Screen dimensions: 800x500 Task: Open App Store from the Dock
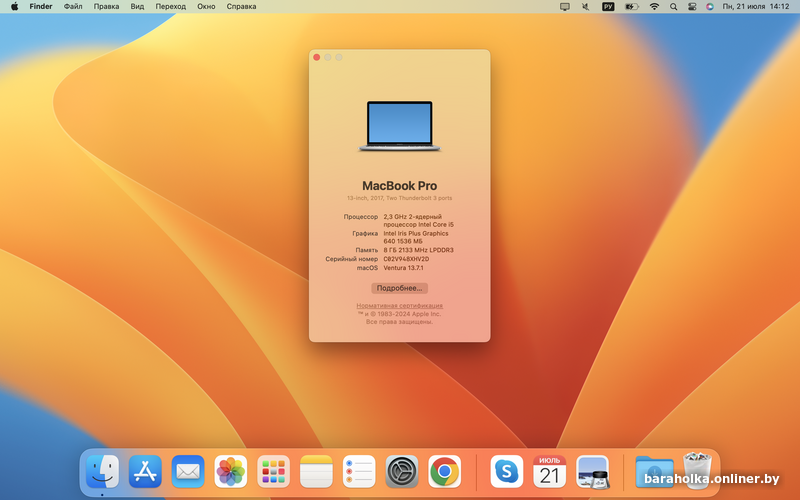145,471
